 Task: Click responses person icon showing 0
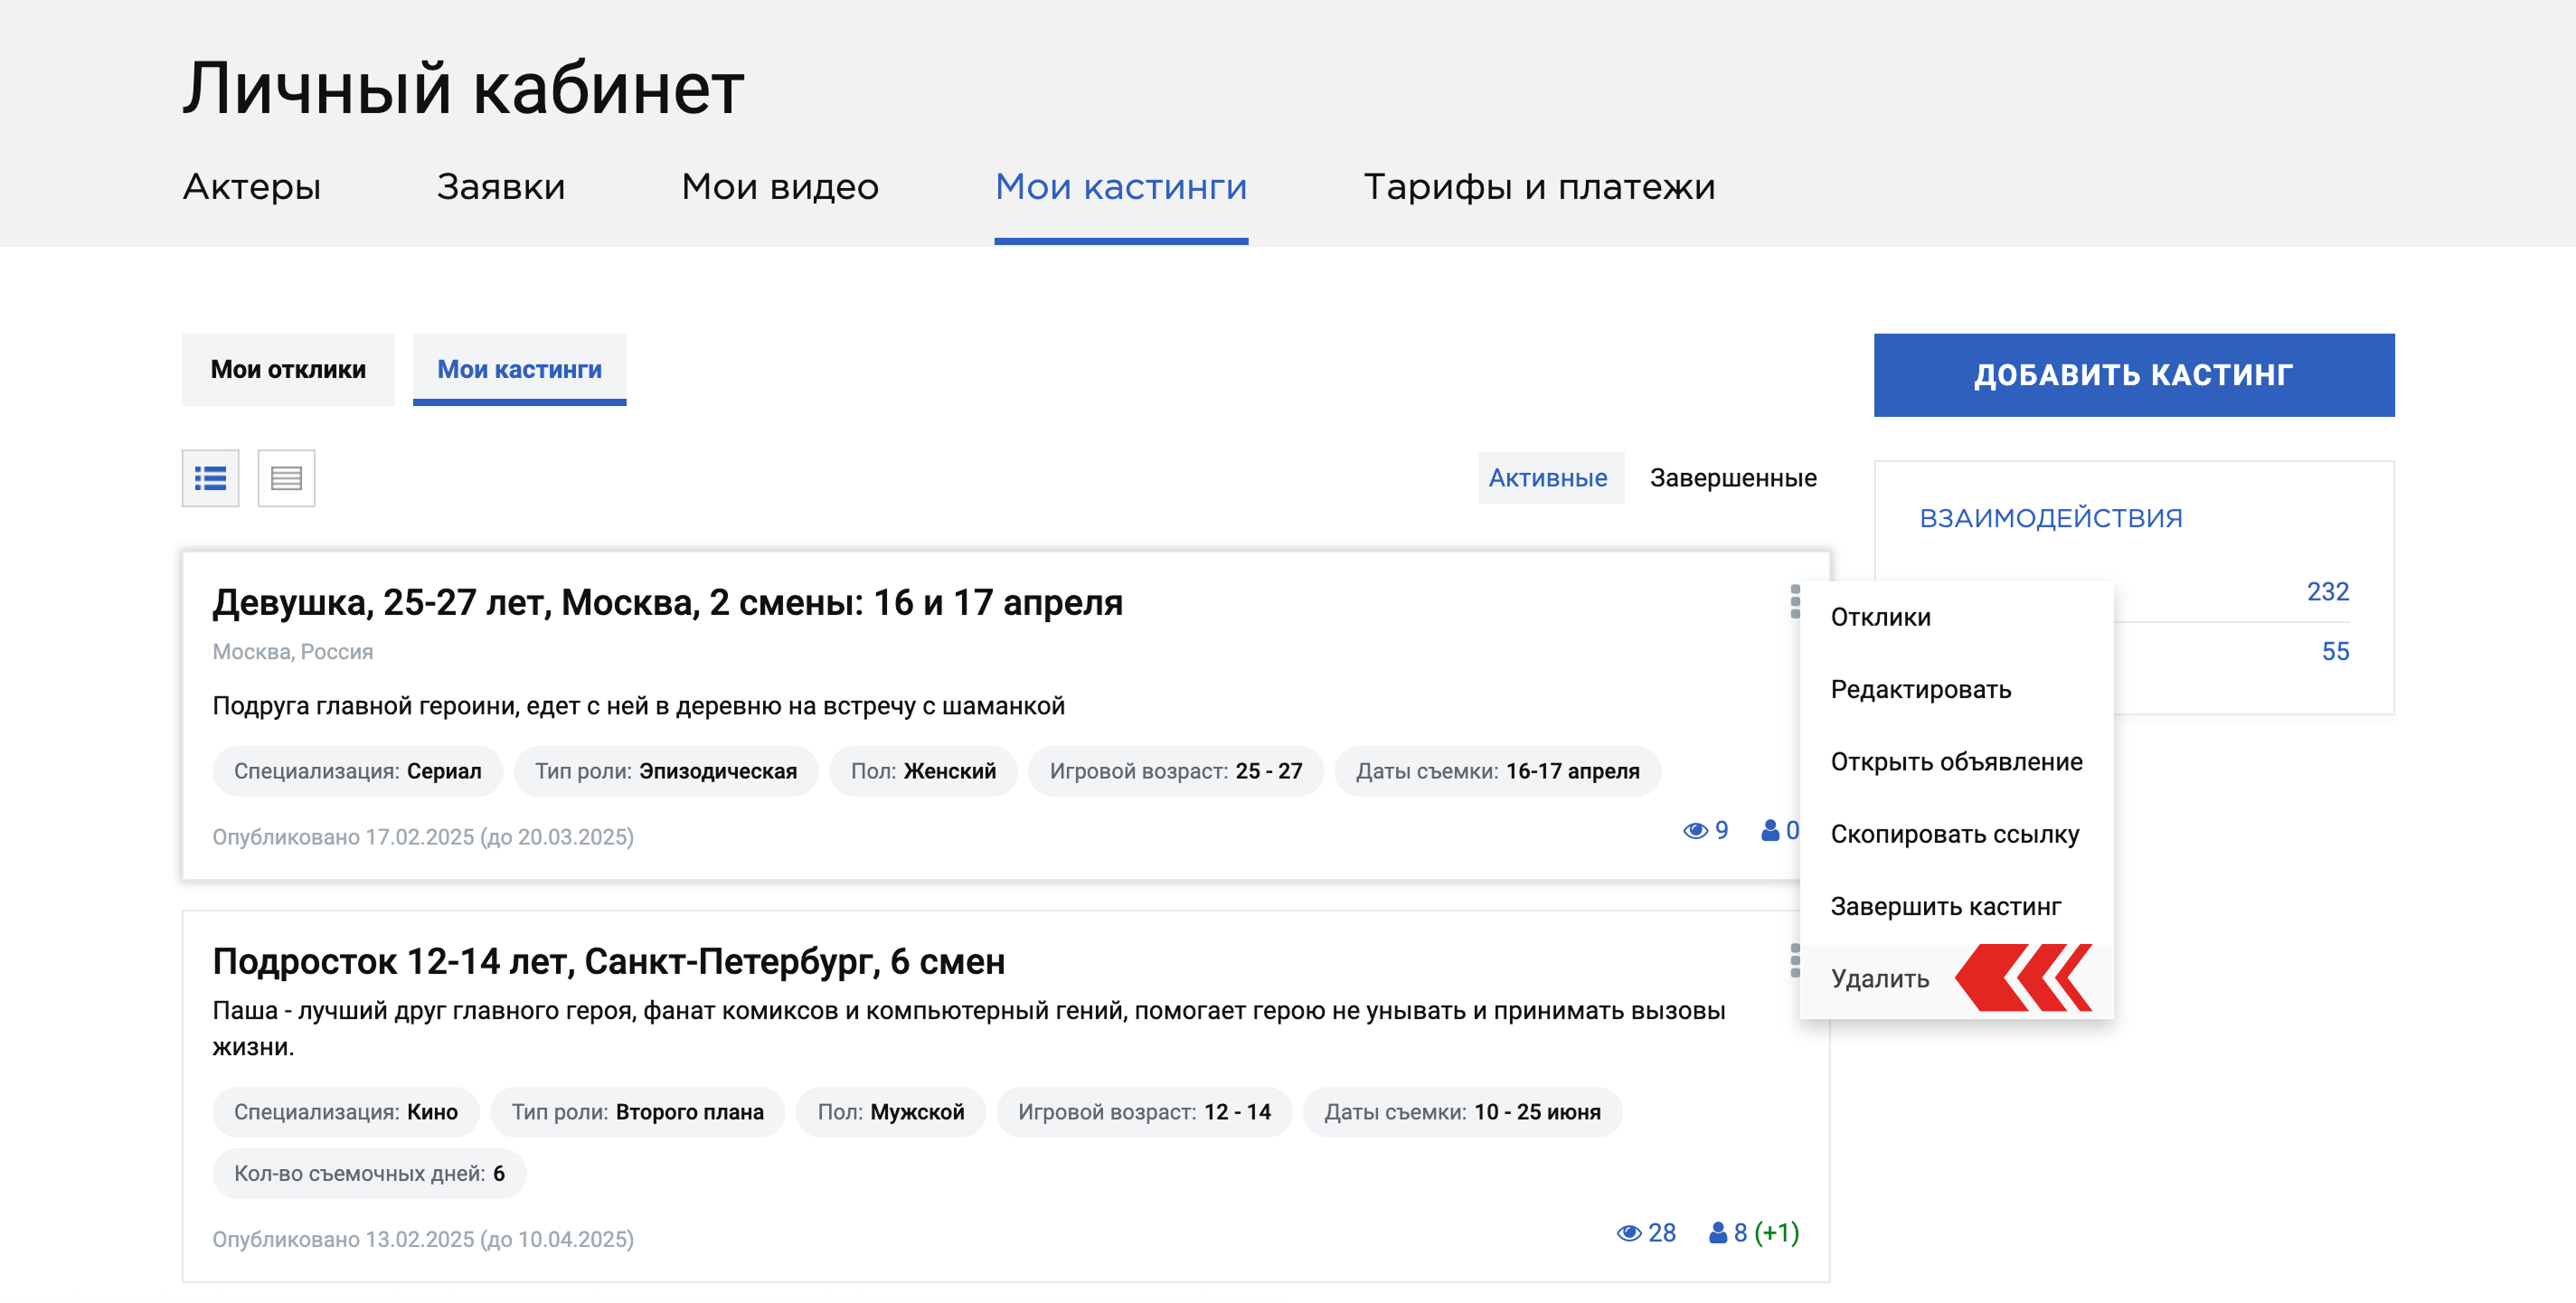tap(1770, 830)
